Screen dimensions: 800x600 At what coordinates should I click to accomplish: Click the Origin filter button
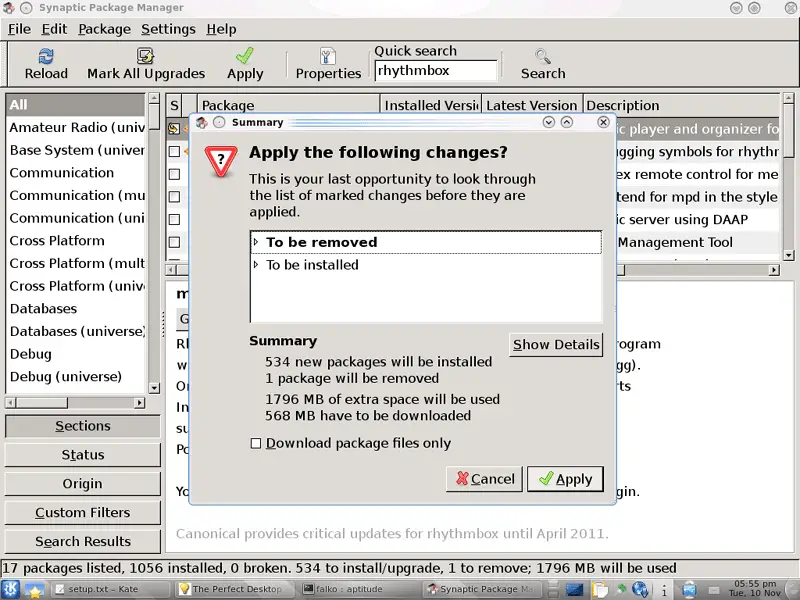[83, 484]
